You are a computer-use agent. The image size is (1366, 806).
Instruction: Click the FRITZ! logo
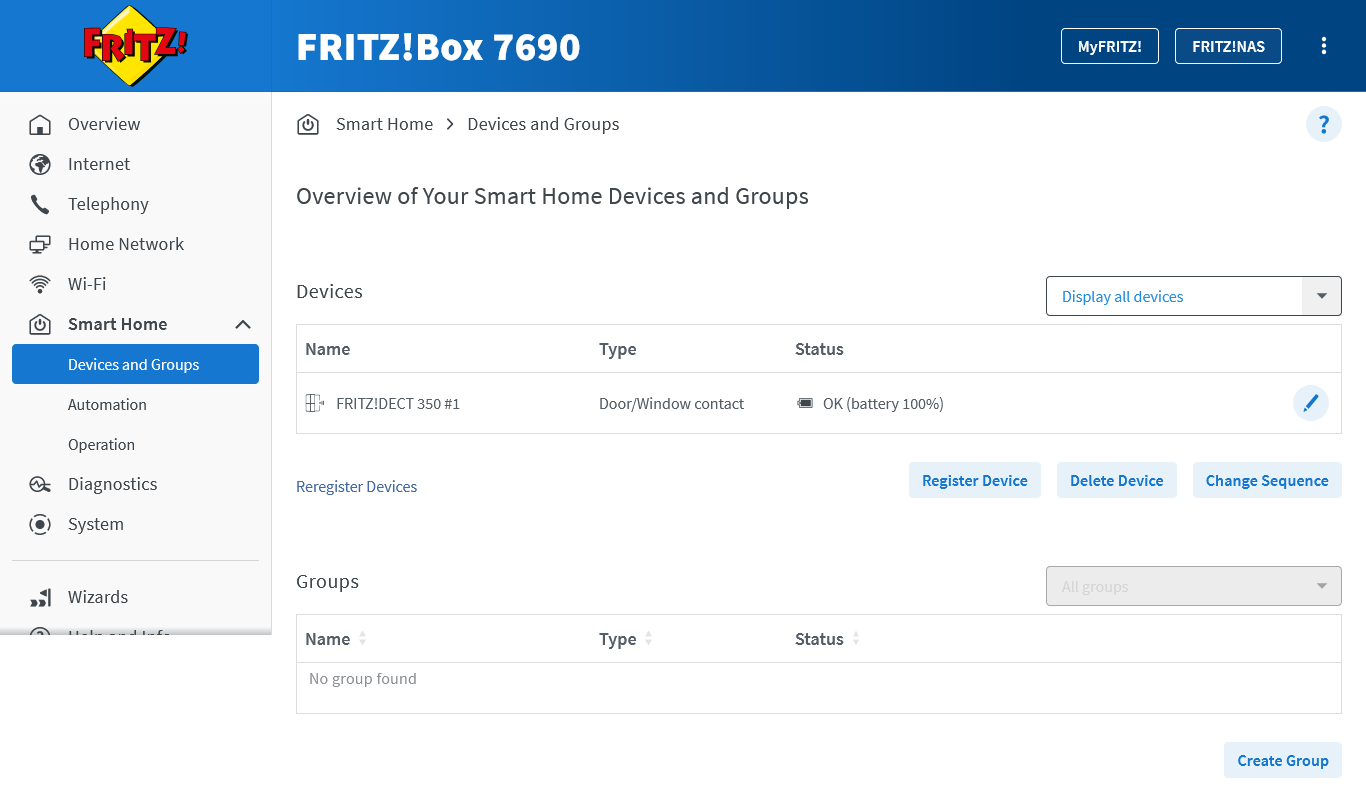click(x=135, y=46)
